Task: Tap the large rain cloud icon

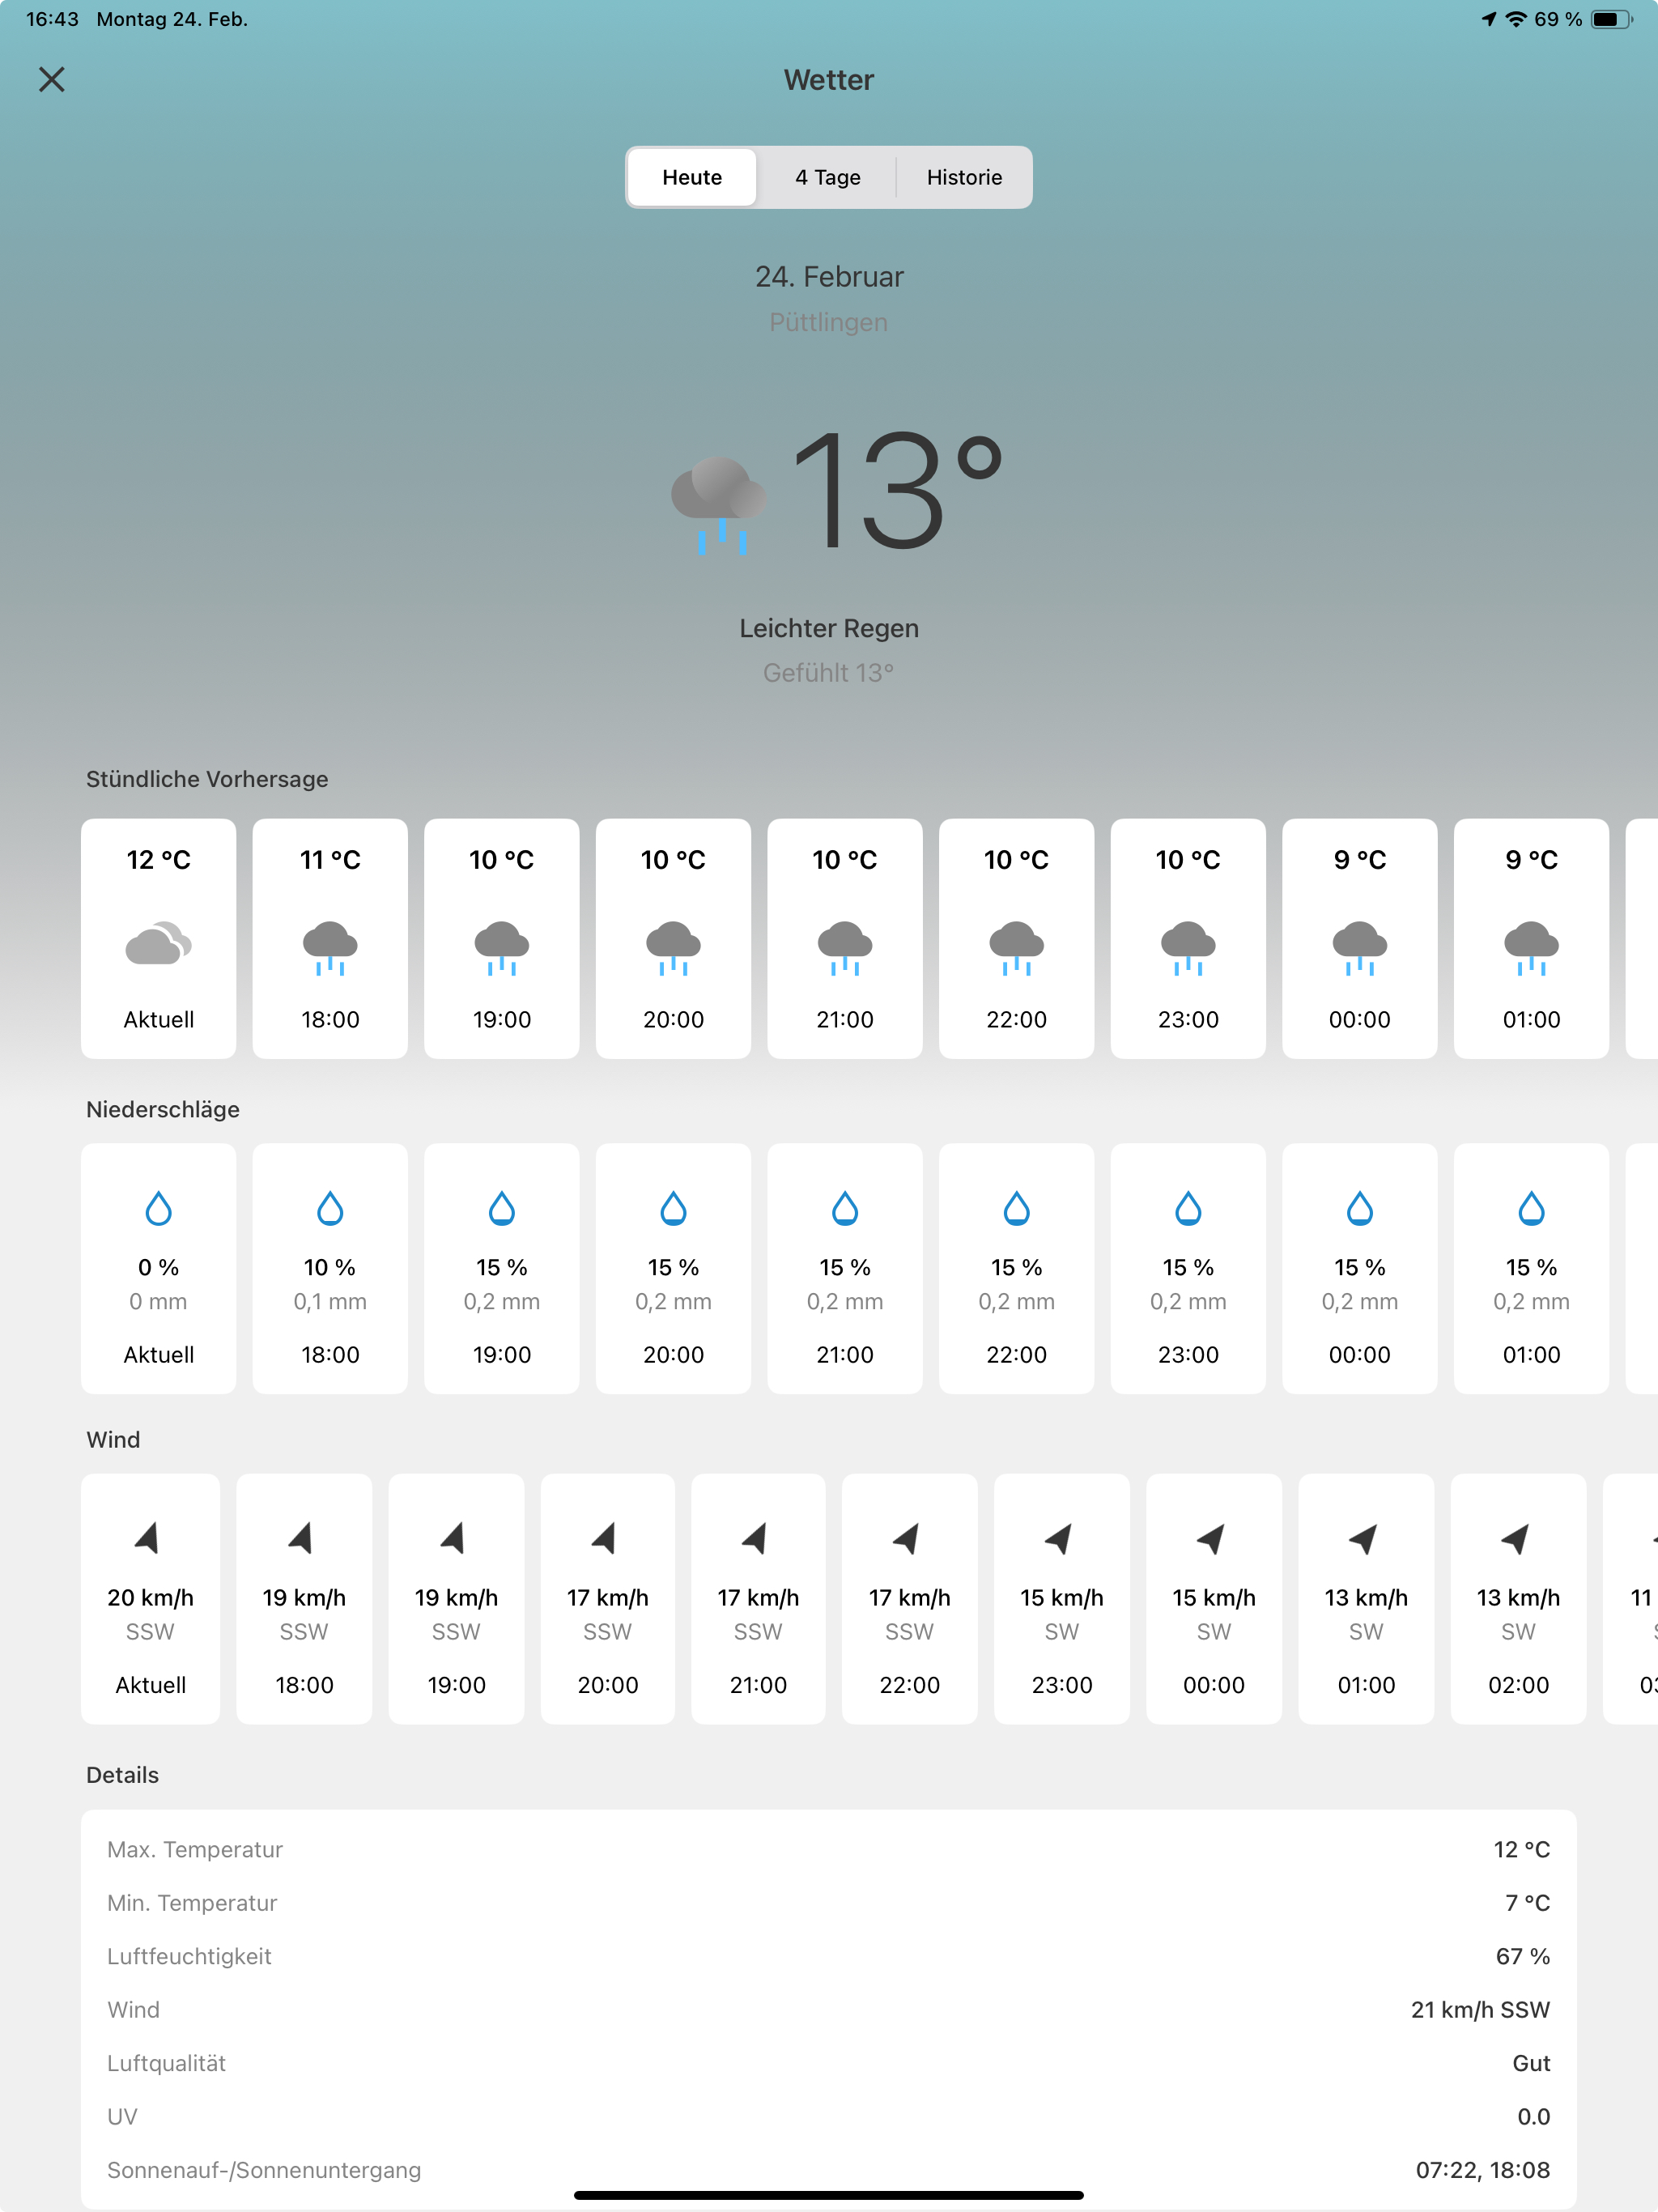Action: (x=719, y=505)
